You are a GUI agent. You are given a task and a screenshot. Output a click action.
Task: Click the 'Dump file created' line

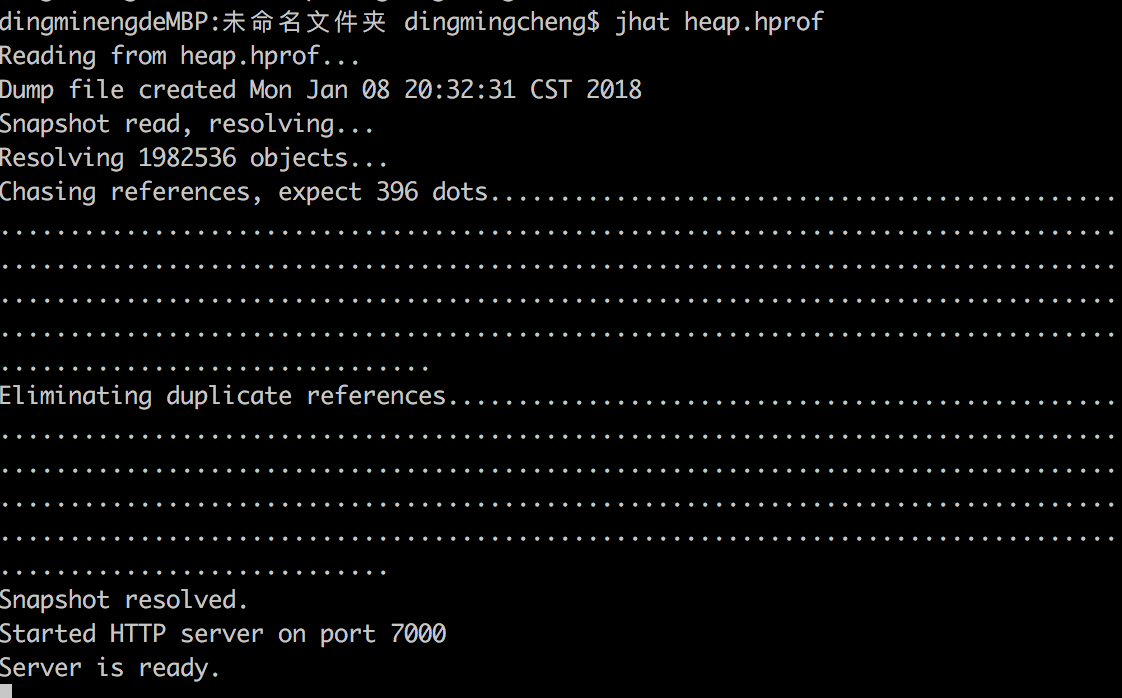pos(321,89)
